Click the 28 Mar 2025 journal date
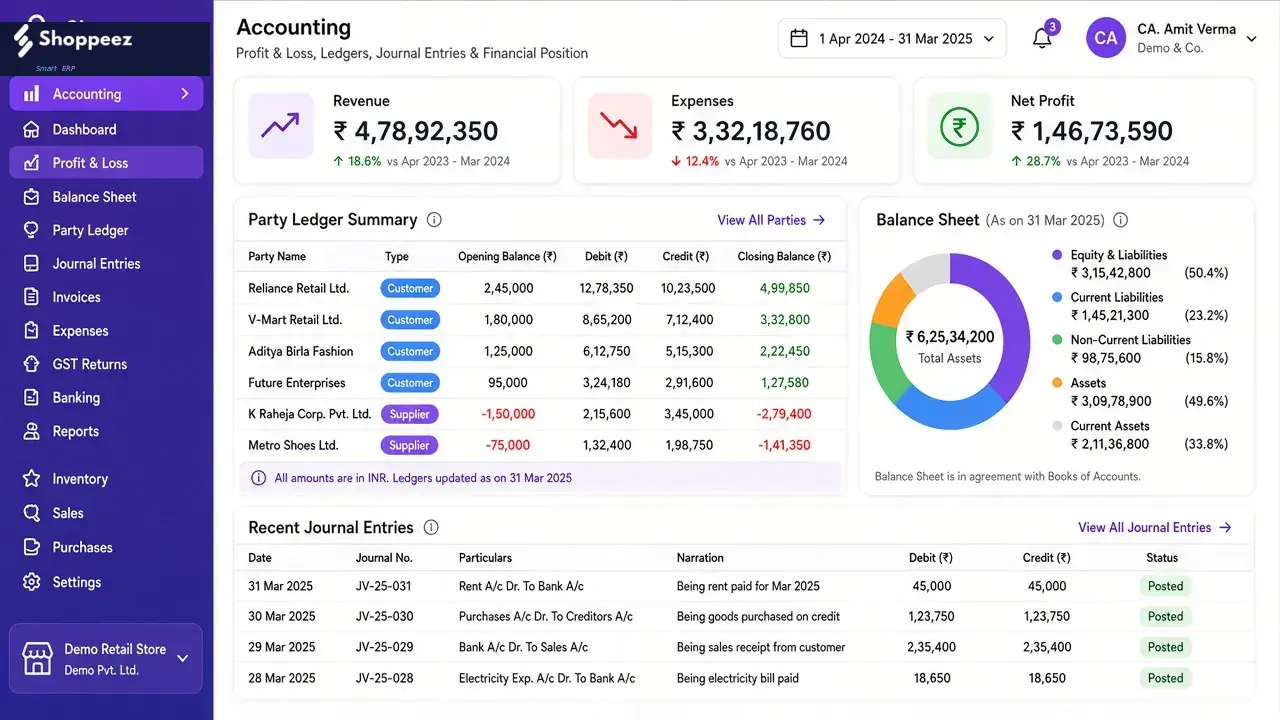This screenshot has height=720, width=1280. [281, 678]
